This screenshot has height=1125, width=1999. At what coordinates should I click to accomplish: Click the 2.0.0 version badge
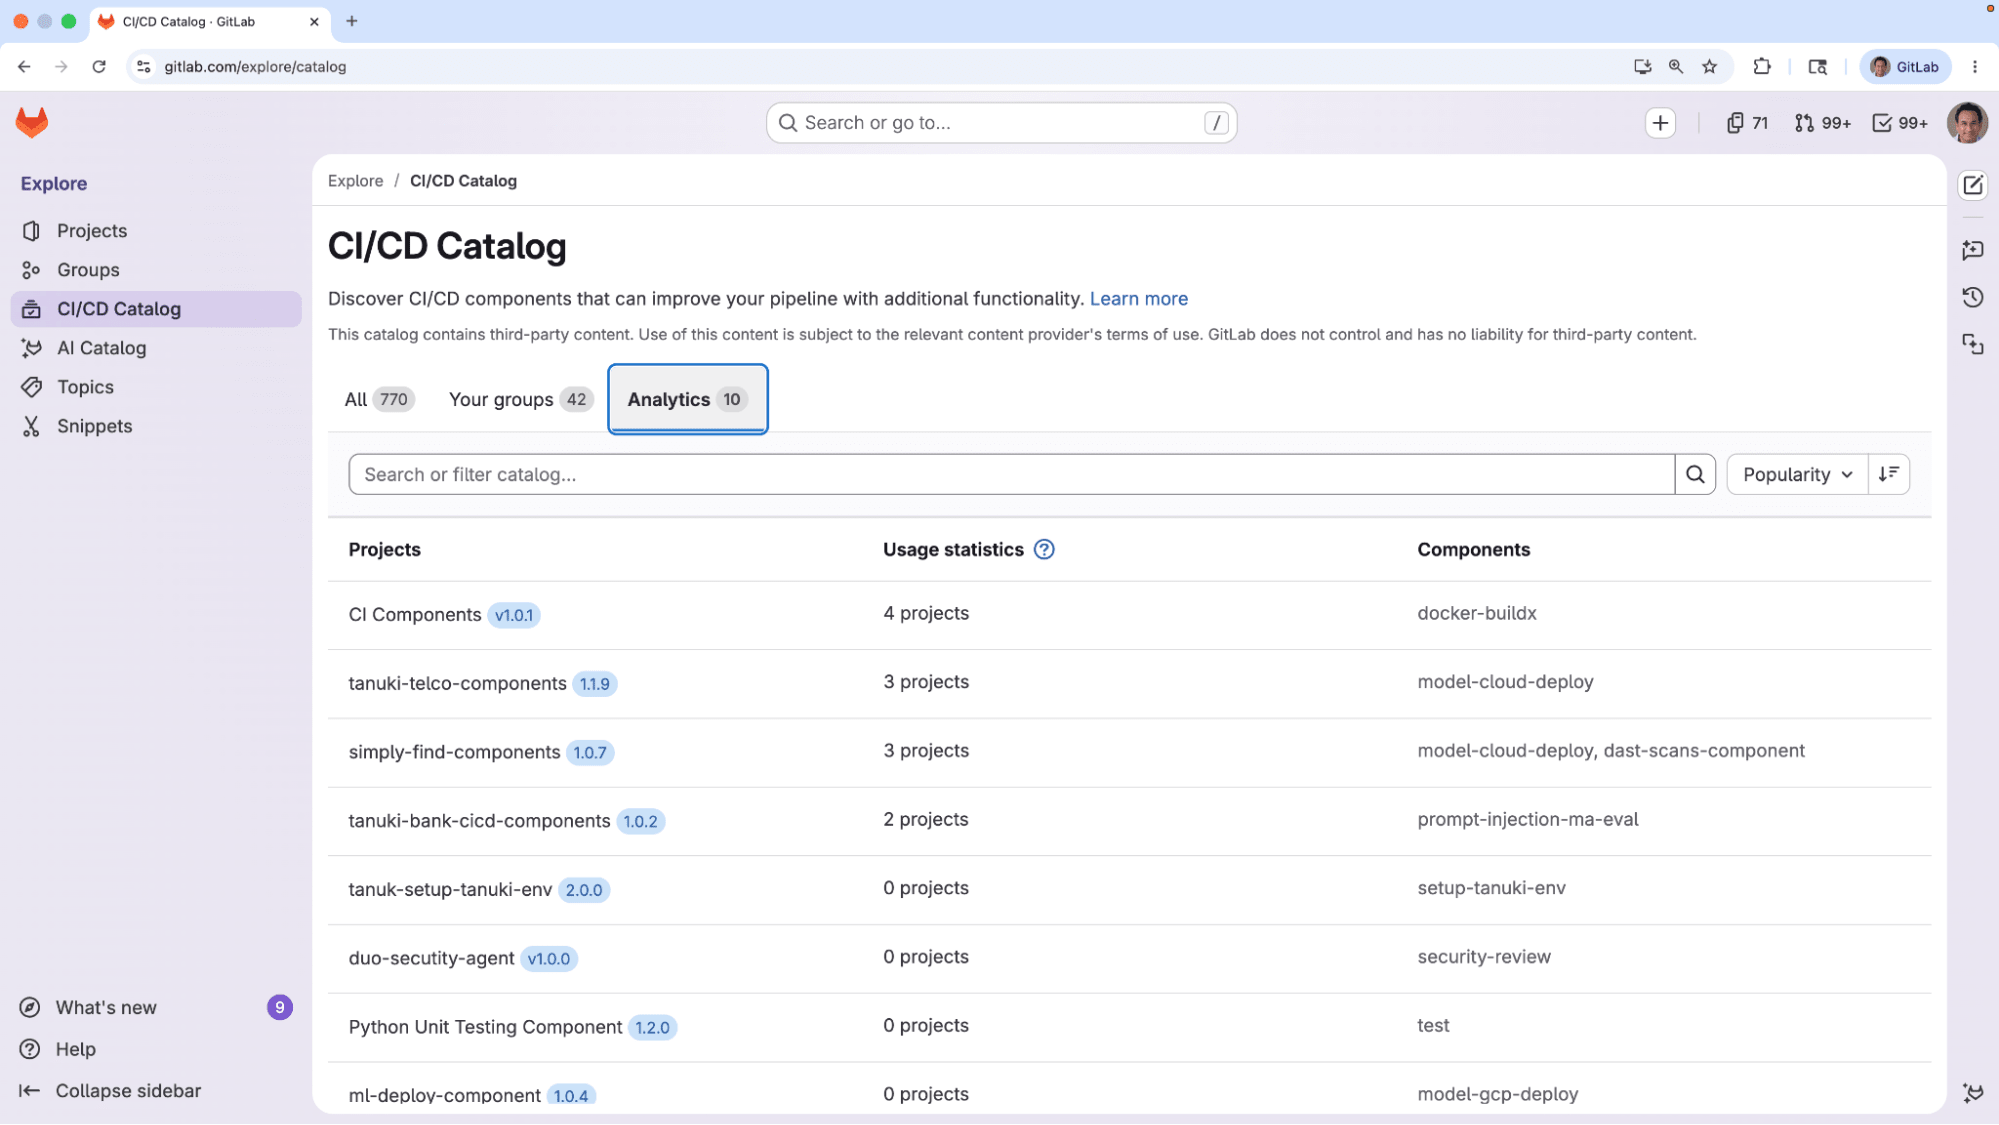coord(584,890)
